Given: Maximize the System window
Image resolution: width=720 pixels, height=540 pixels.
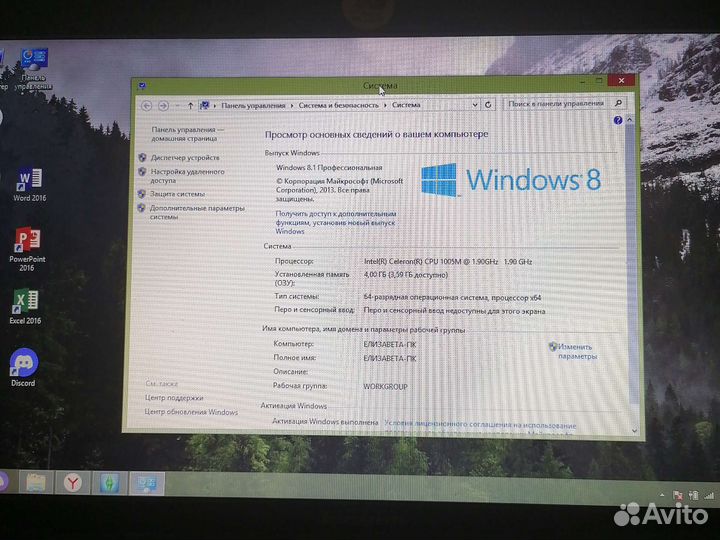Looking at the screenshot, I should (599, 80).
